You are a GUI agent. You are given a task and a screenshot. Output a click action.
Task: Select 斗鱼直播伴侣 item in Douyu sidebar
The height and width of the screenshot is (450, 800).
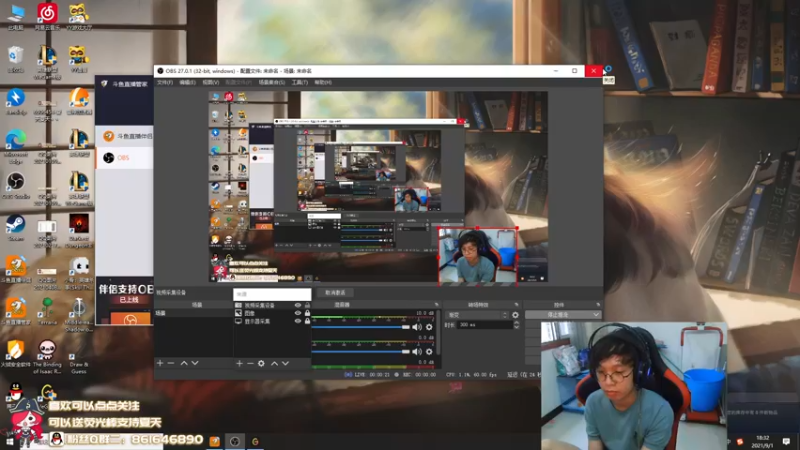[124, 136]
